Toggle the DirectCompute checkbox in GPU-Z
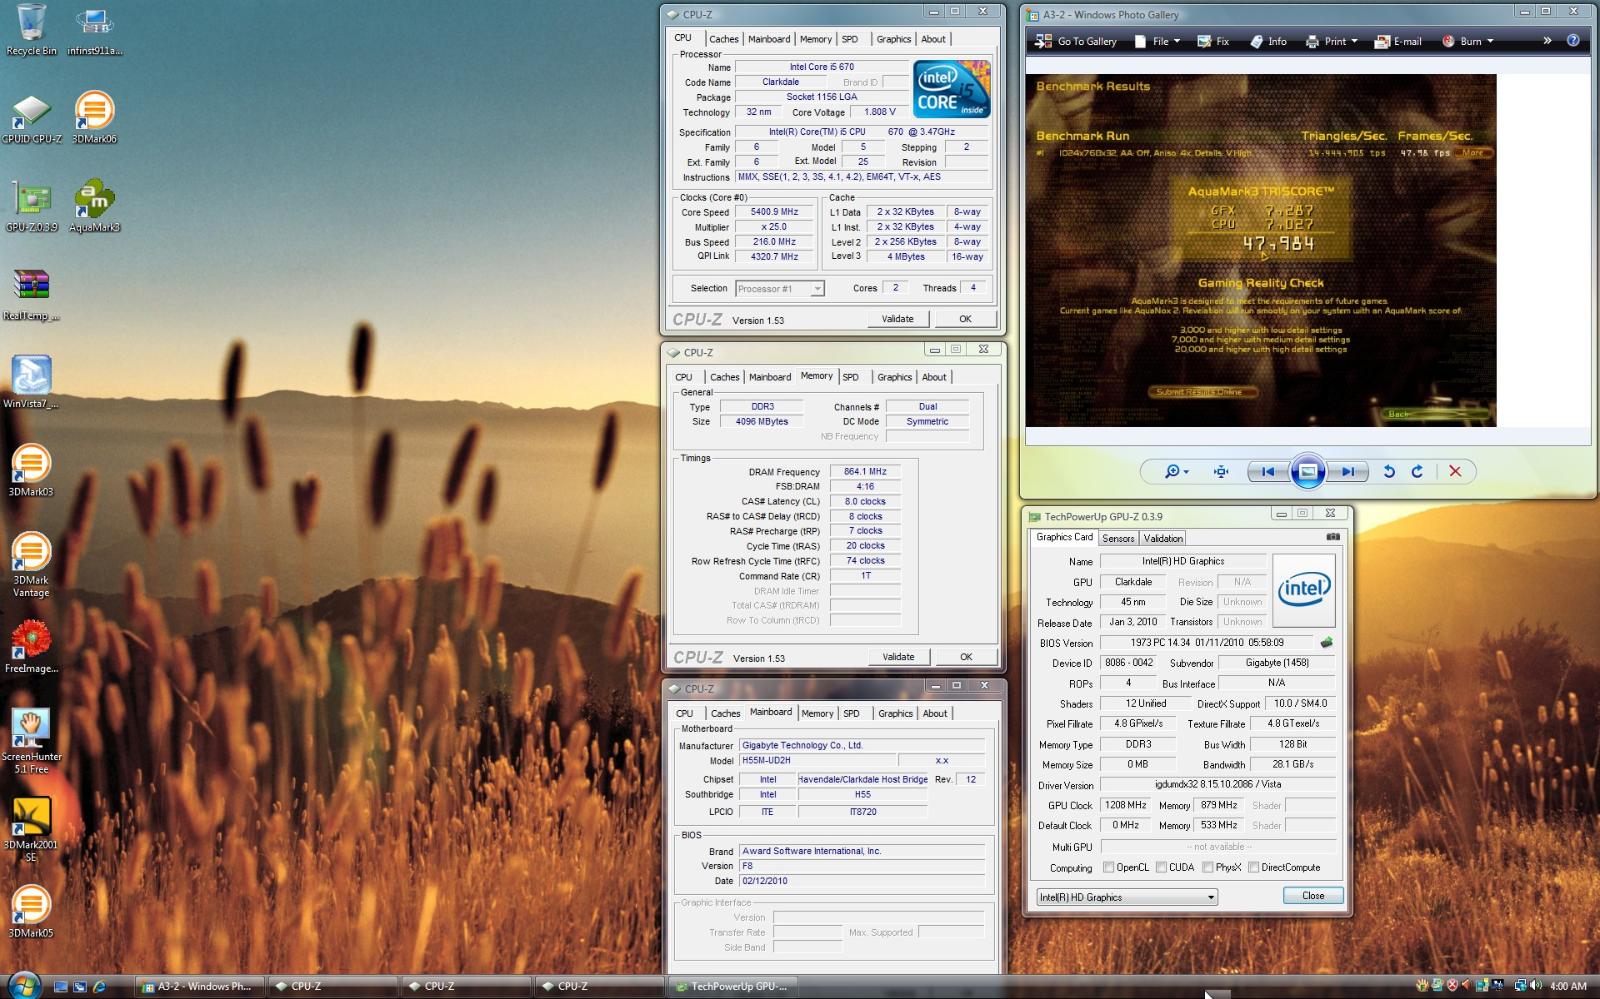This screenshot has height=999, width=1600. 1253,867
